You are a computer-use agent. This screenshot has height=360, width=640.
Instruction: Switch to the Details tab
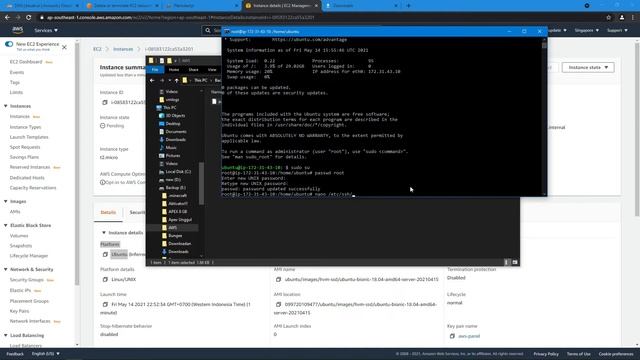(108, 213)
